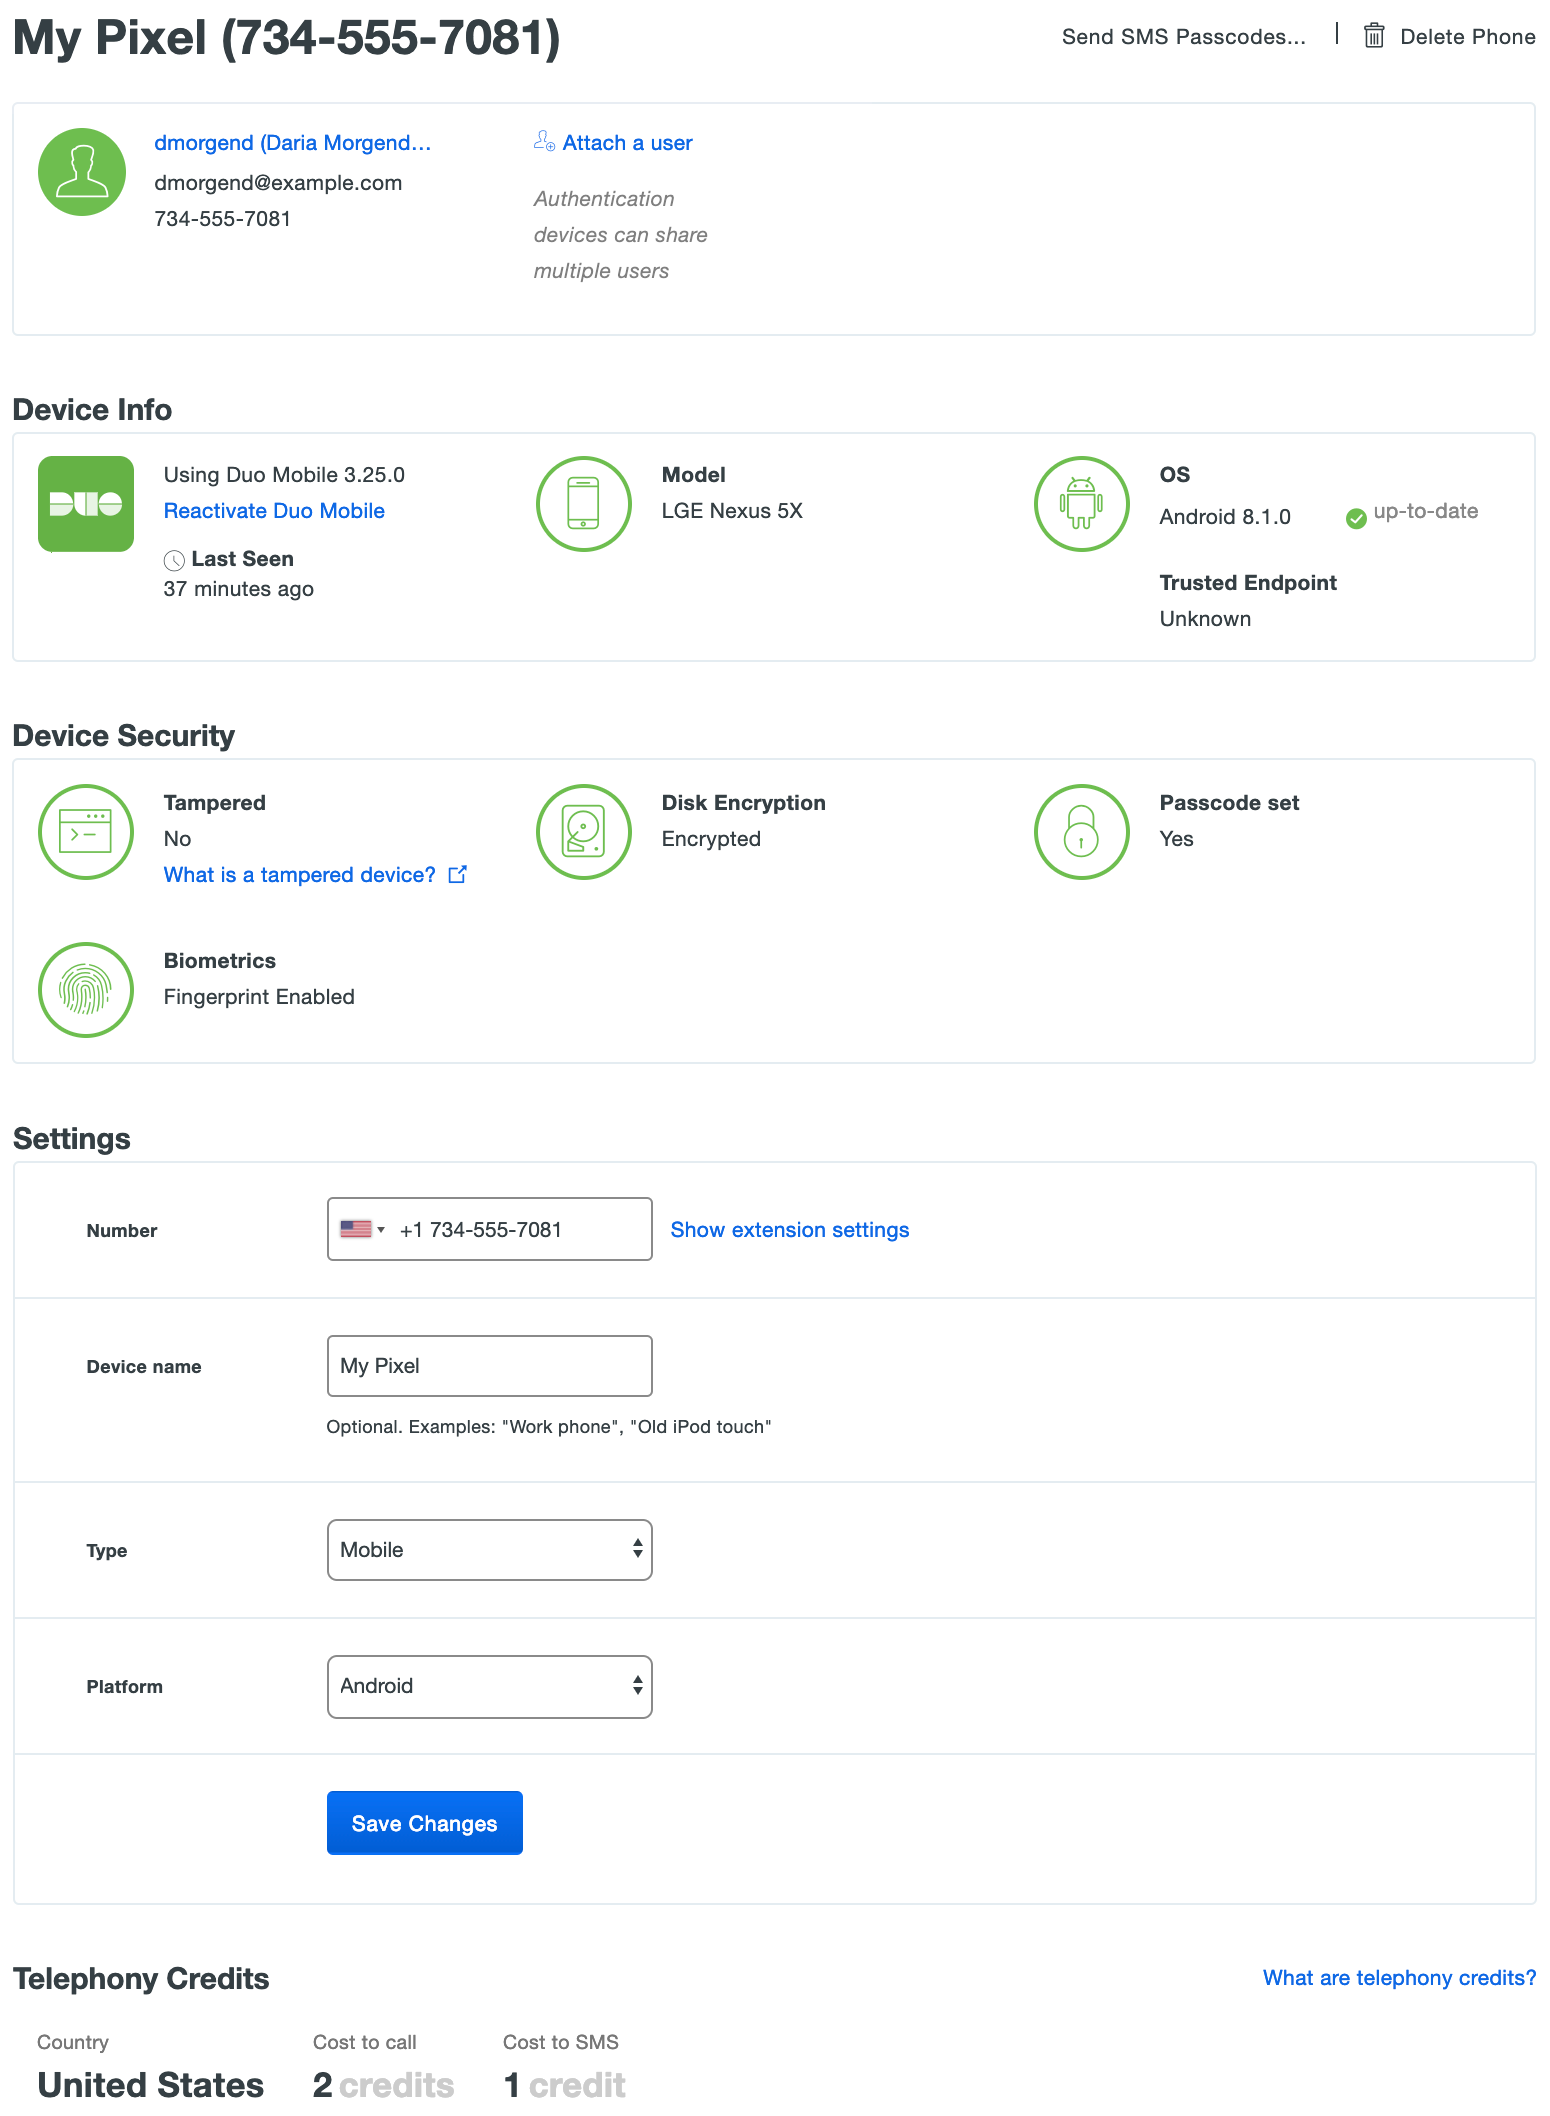Click the Device name text field
This screenshot has width=1550, height=2116.
click(489, 1366)
